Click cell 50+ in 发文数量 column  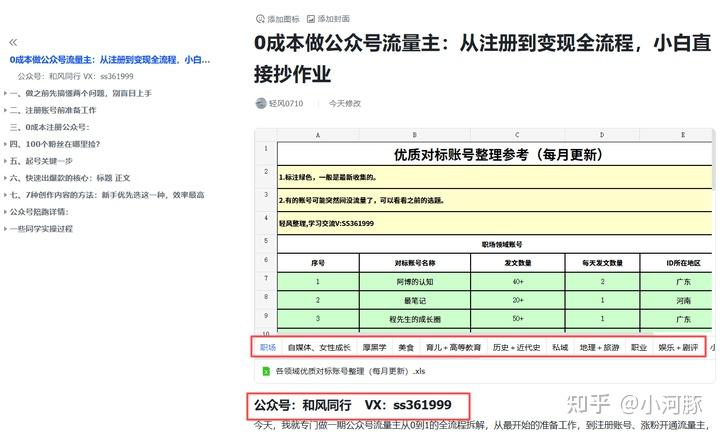518,319
